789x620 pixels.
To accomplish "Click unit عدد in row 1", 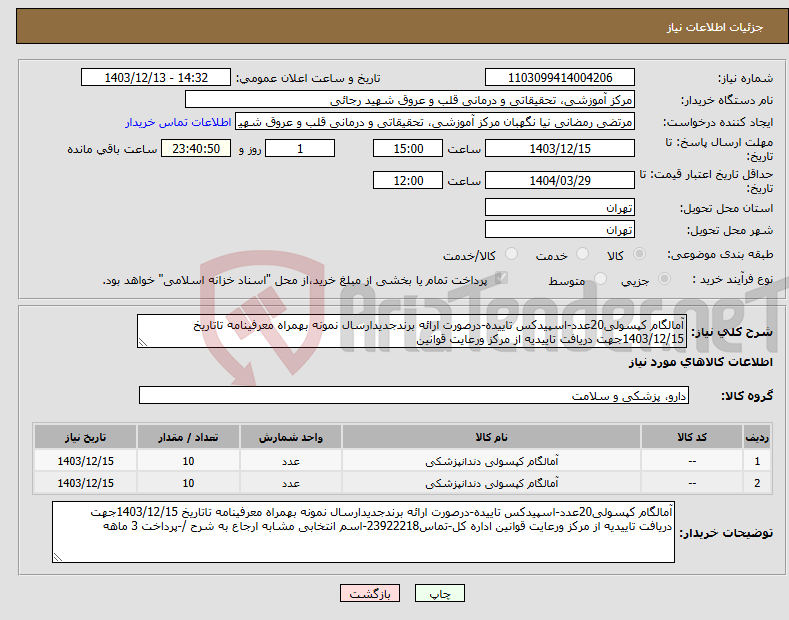I will 291,461.
